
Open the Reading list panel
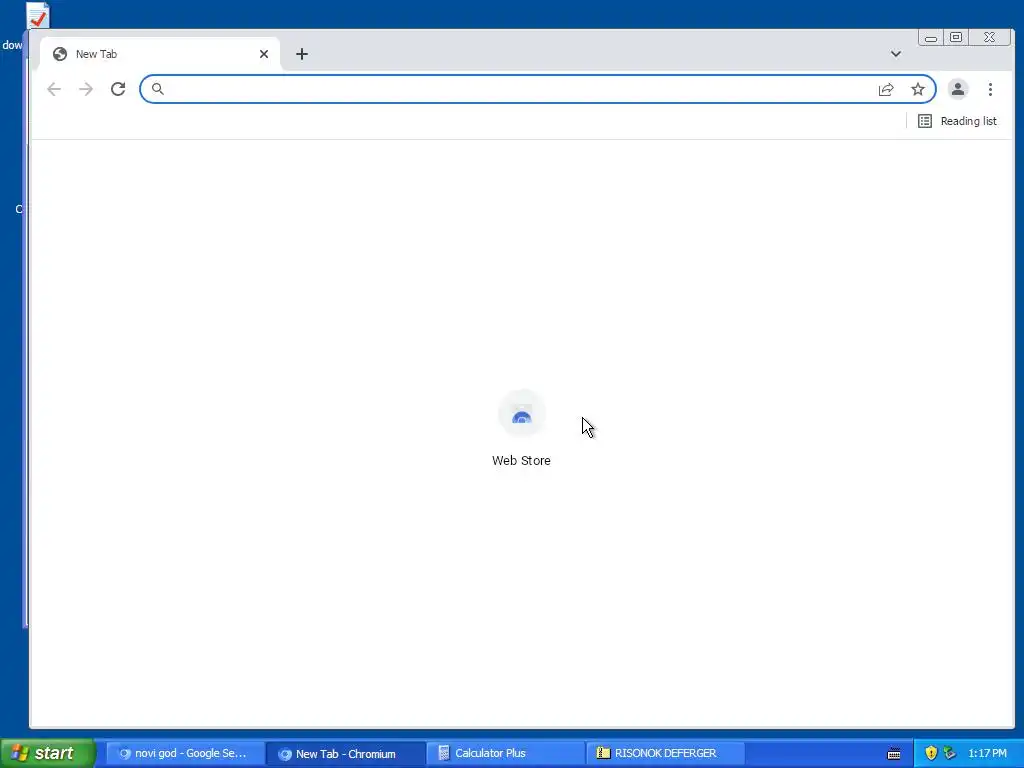tap(957, 121)
